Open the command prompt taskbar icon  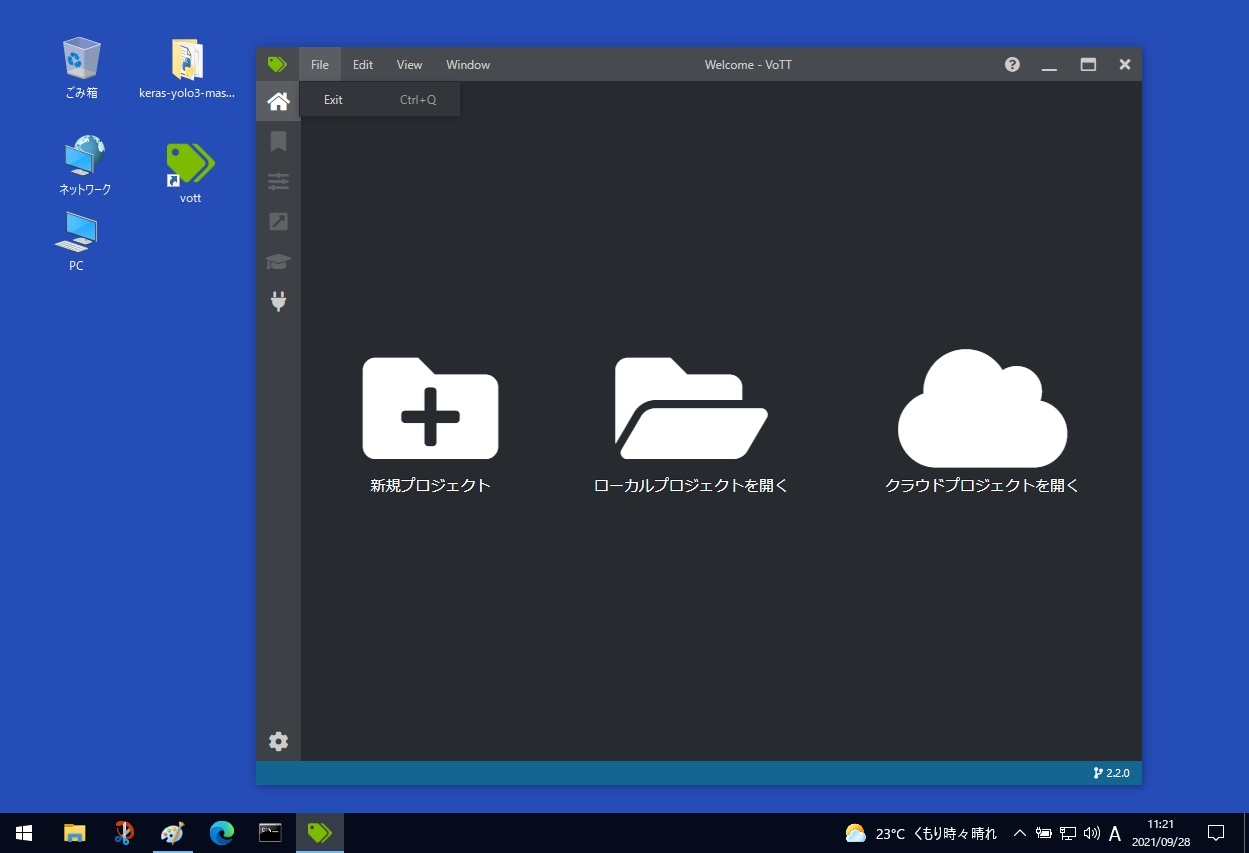(x=270, y=833)
